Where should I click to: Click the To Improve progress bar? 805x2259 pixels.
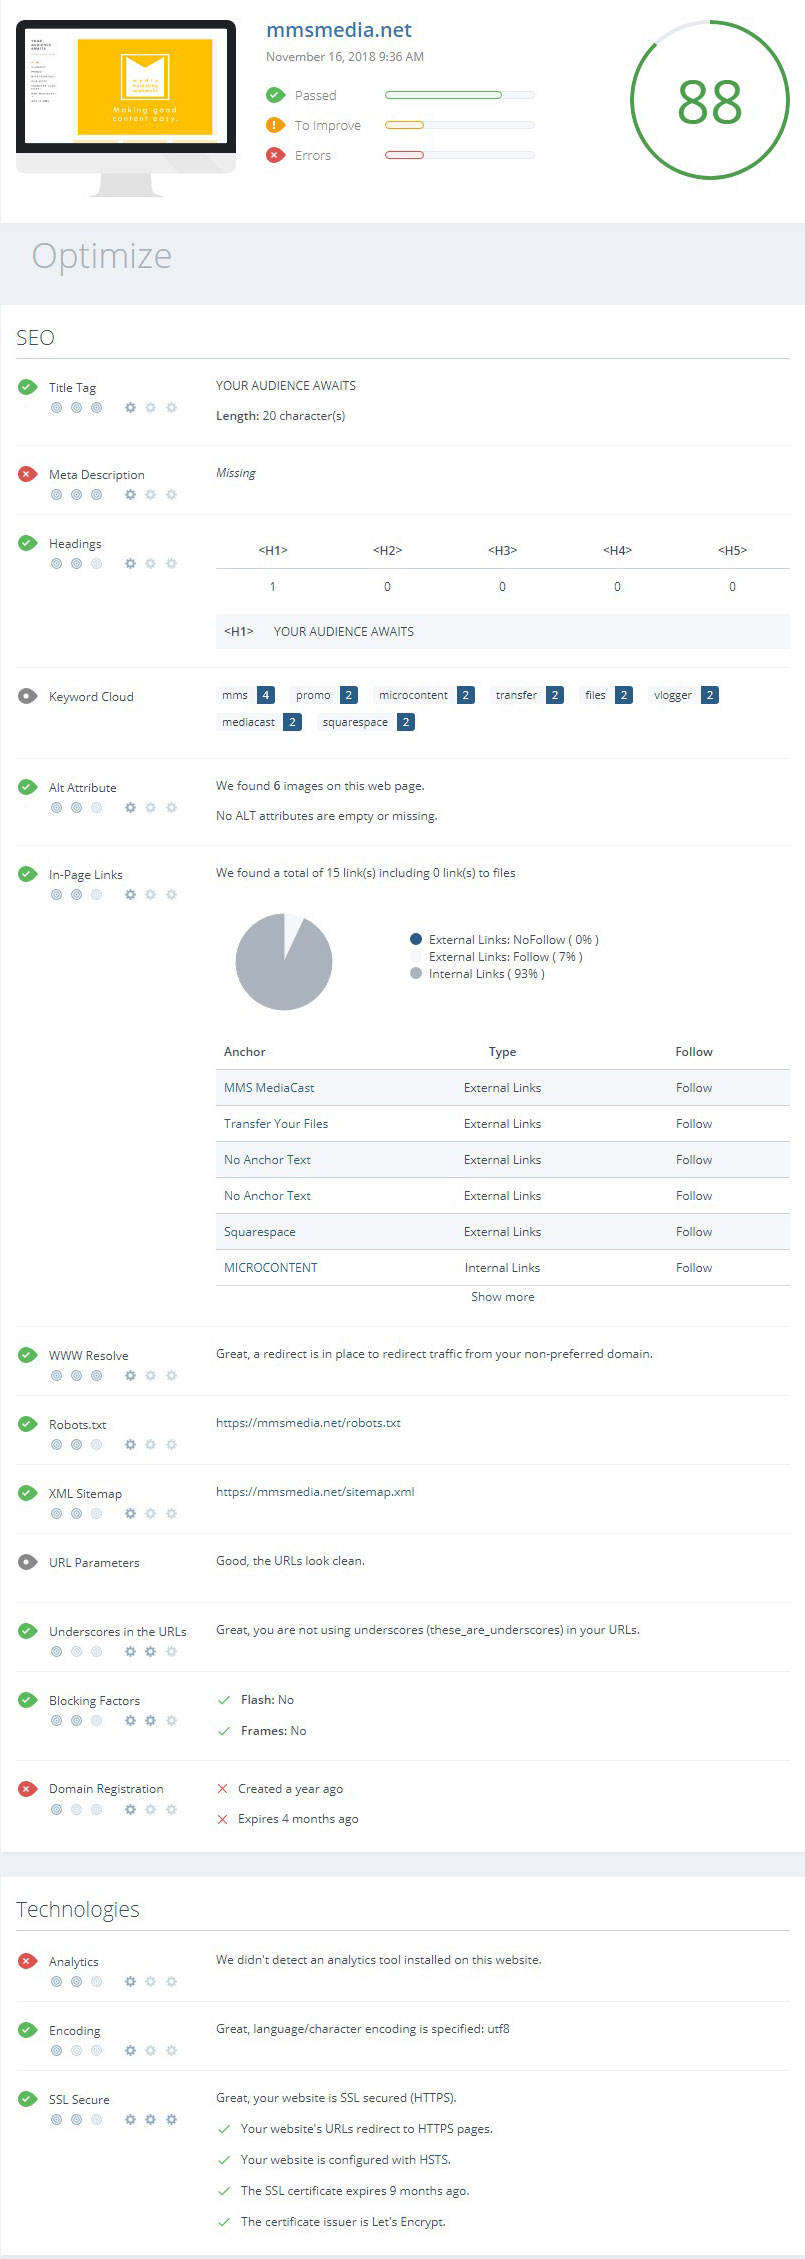click(460, 125)
